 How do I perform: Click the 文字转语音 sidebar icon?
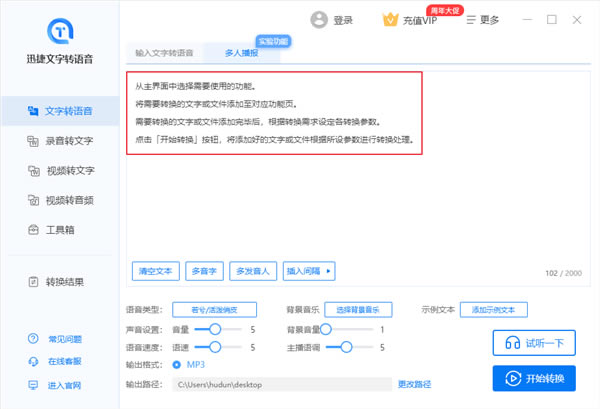click(33, 111)
